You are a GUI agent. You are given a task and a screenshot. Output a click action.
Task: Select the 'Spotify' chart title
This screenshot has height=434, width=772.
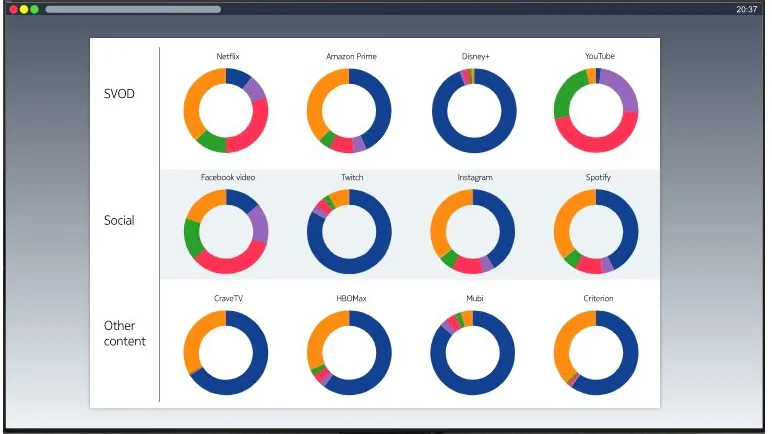coord(598,177)
